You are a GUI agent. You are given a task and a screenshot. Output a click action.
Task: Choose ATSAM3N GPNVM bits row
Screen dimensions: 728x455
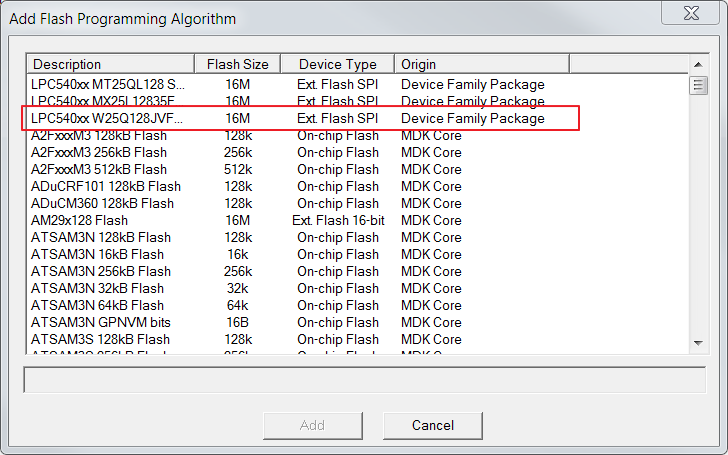tap(358, 322)
